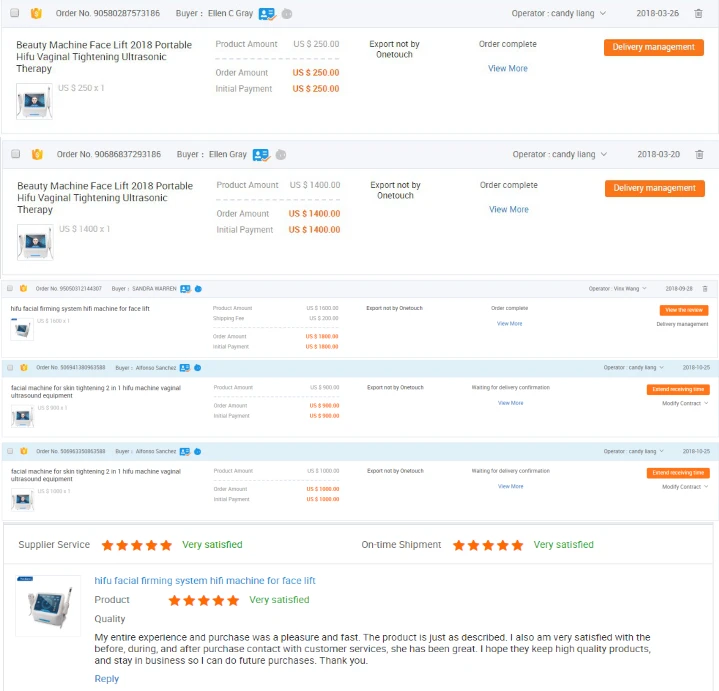Open Modify Contract dropdown on the US $1000 order
The width and height of the screenshot is (719, 691).
pos(685,487)
